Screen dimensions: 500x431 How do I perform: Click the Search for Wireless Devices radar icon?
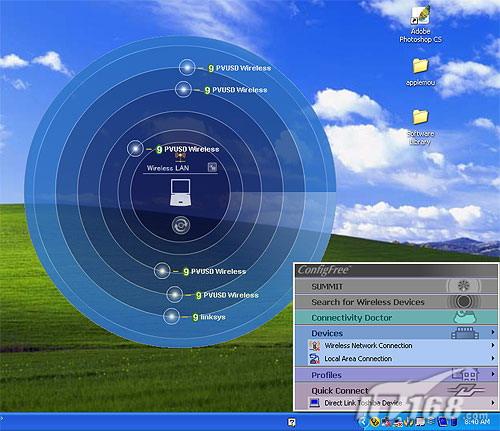coord(464,302)
